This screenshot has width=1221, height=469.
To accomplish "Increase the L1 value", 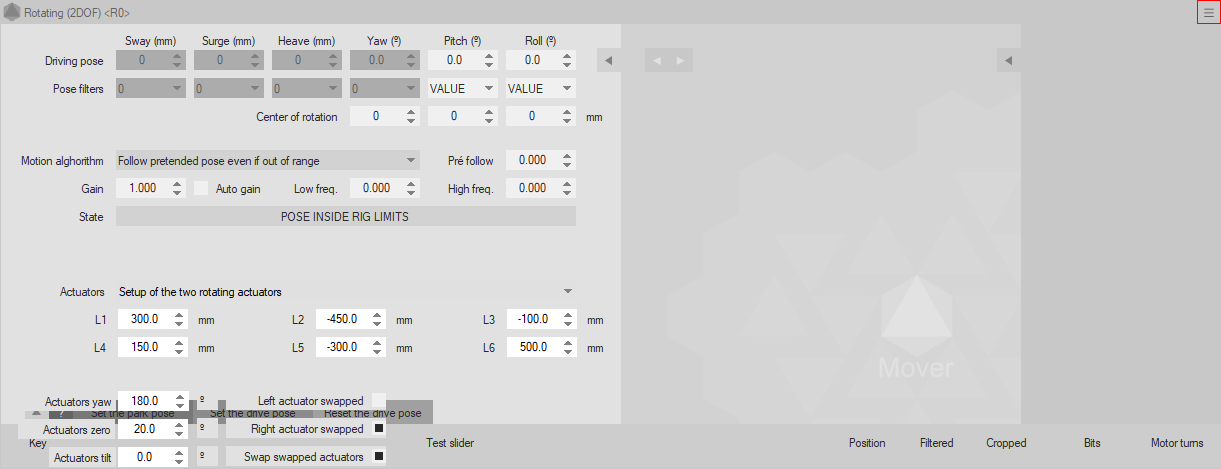I will [x=178, y=316].
